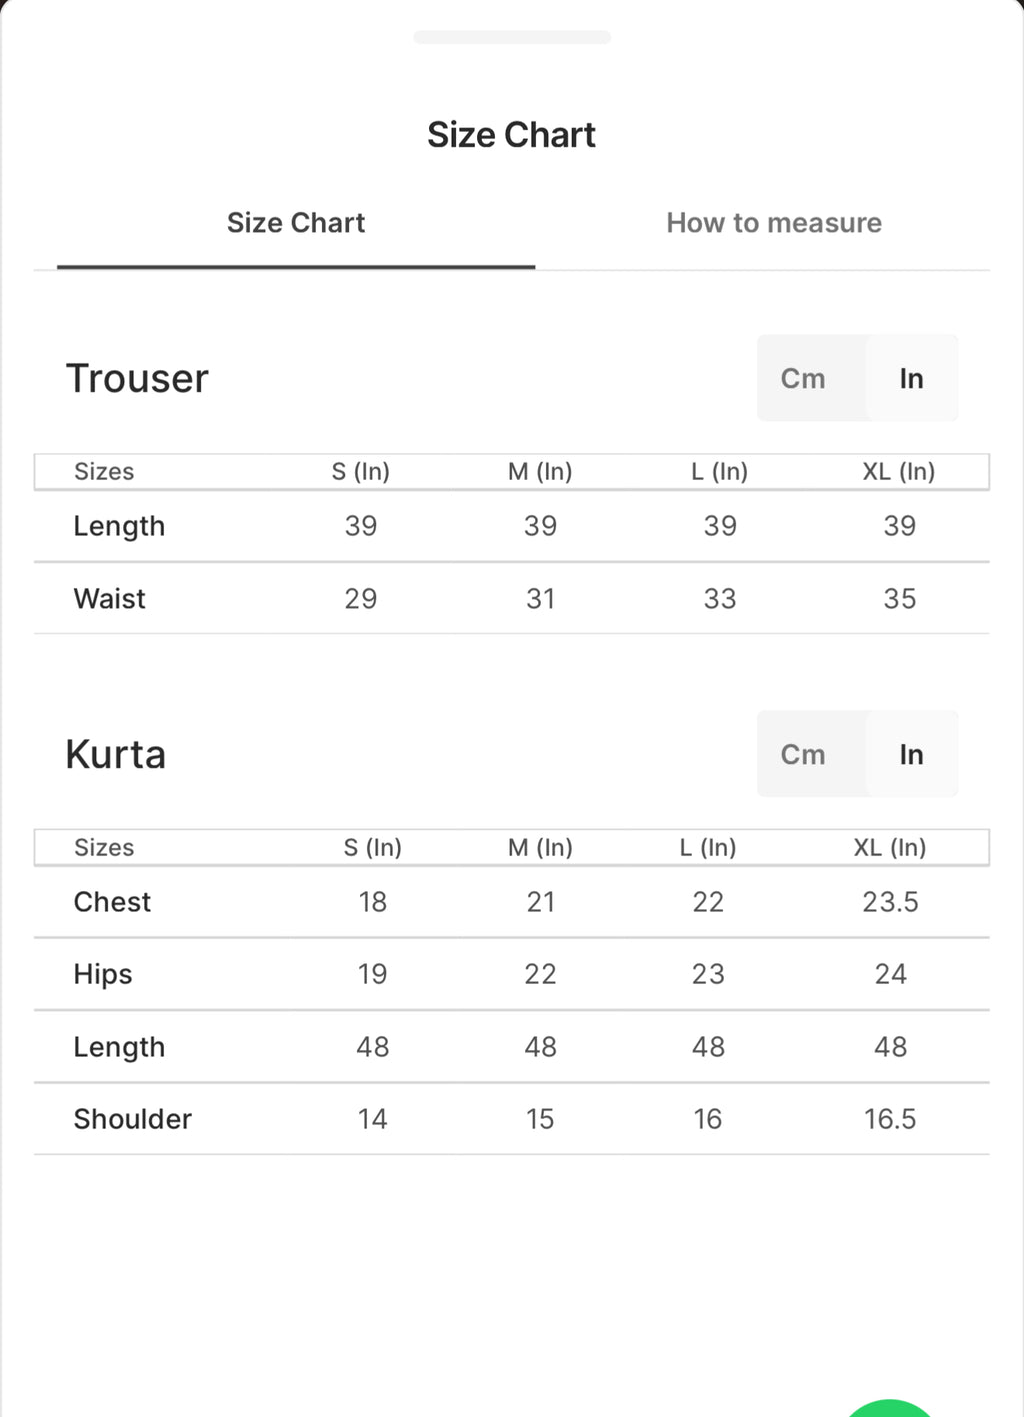1024x1417 pixels.
Task: Click Kurta Shoulder XL value 16.5
Action: click(x=890, y=1119)
